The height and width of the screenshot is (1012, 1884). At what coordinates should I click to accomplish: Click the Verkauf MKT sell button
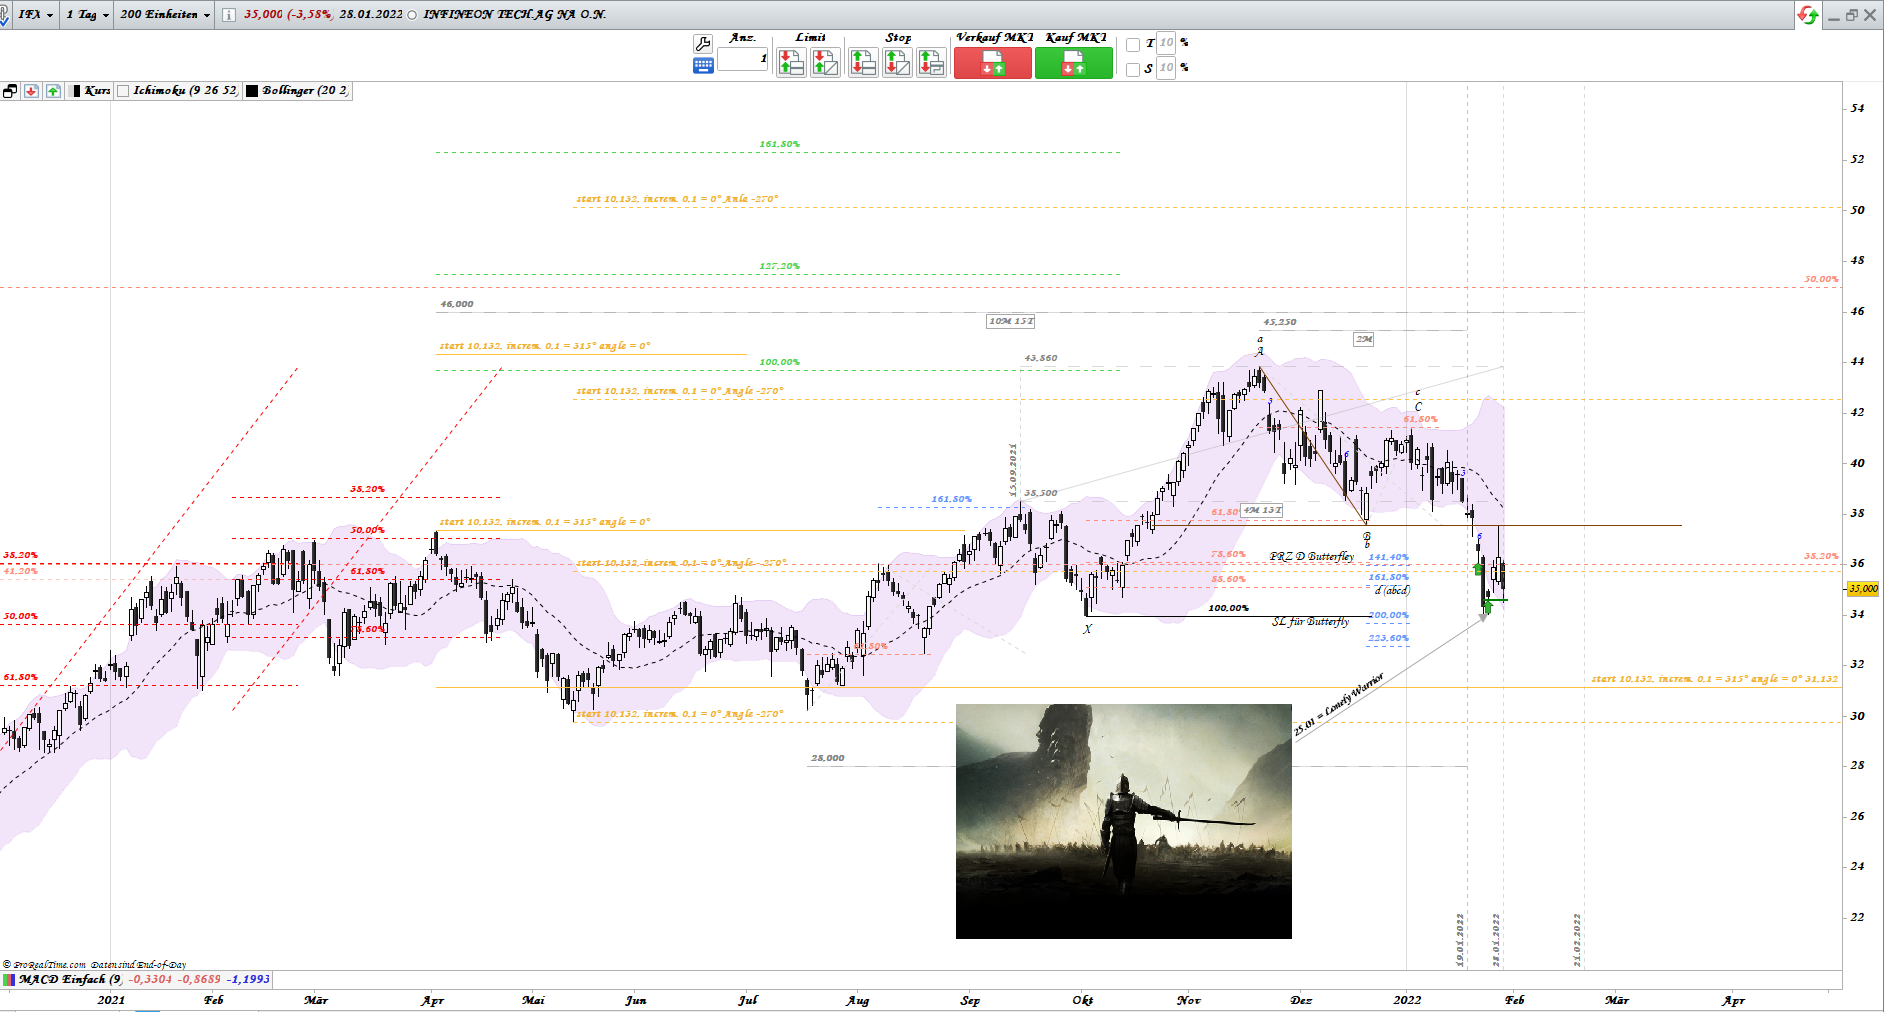993,63
